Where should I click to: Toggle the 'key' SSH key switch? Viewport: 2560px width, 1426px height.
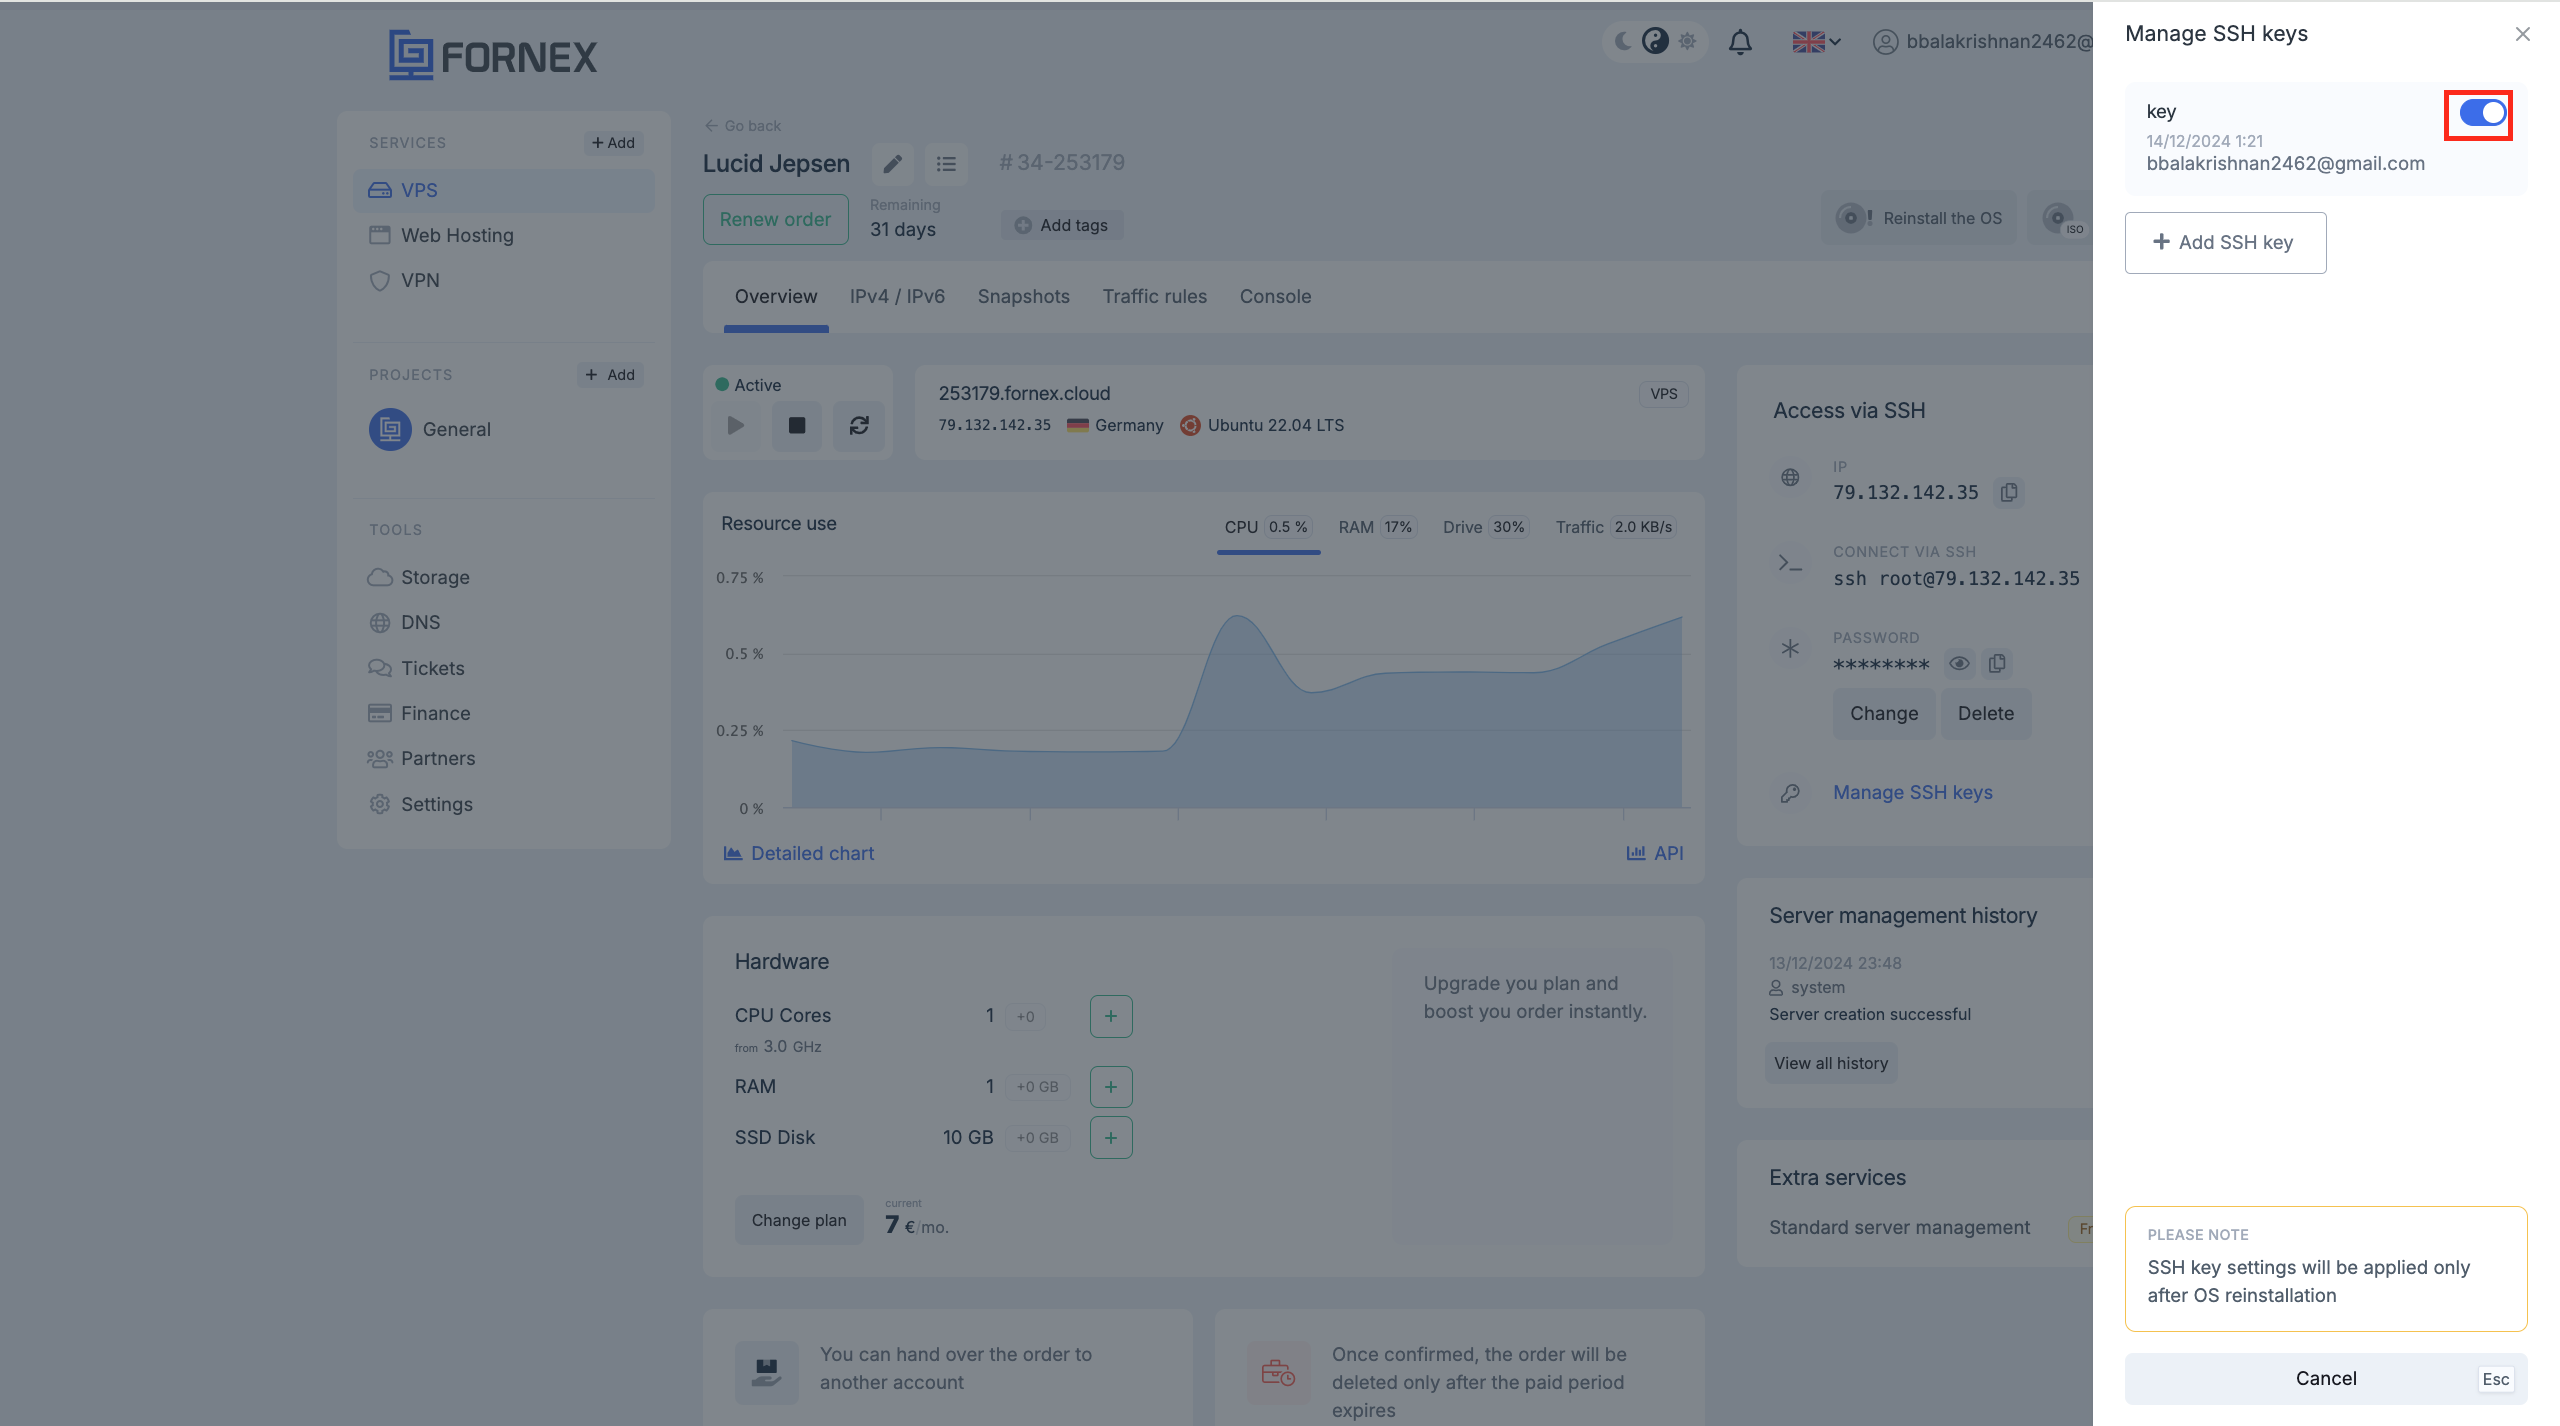[x=2482, y=113]
